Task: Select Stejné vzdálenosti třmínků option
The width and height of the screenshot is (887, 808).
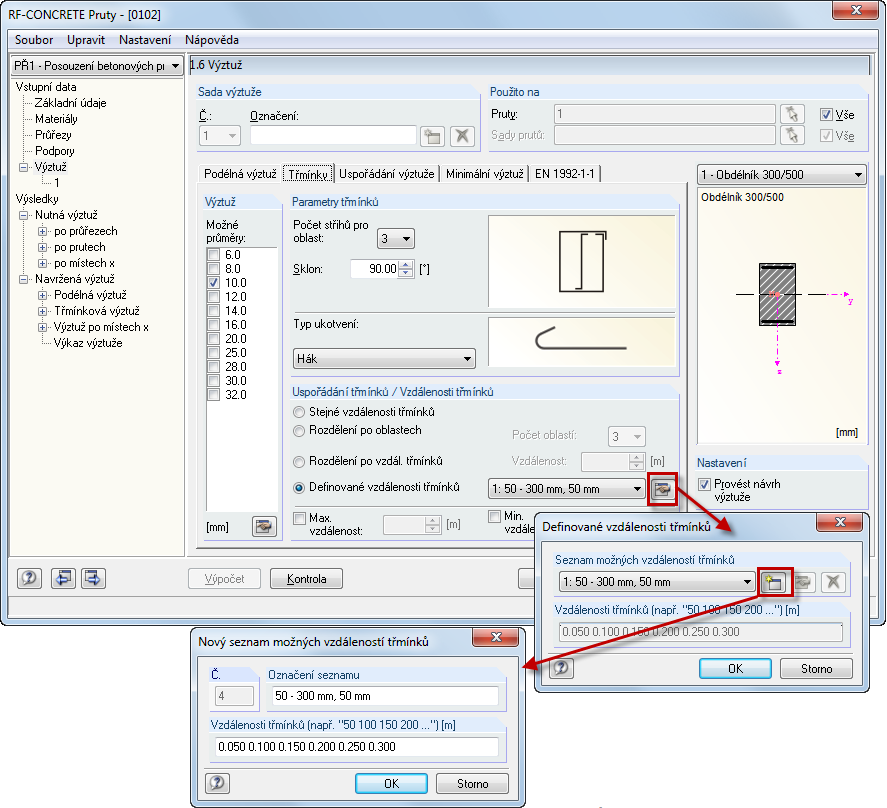Action: [x=299, y=412]
